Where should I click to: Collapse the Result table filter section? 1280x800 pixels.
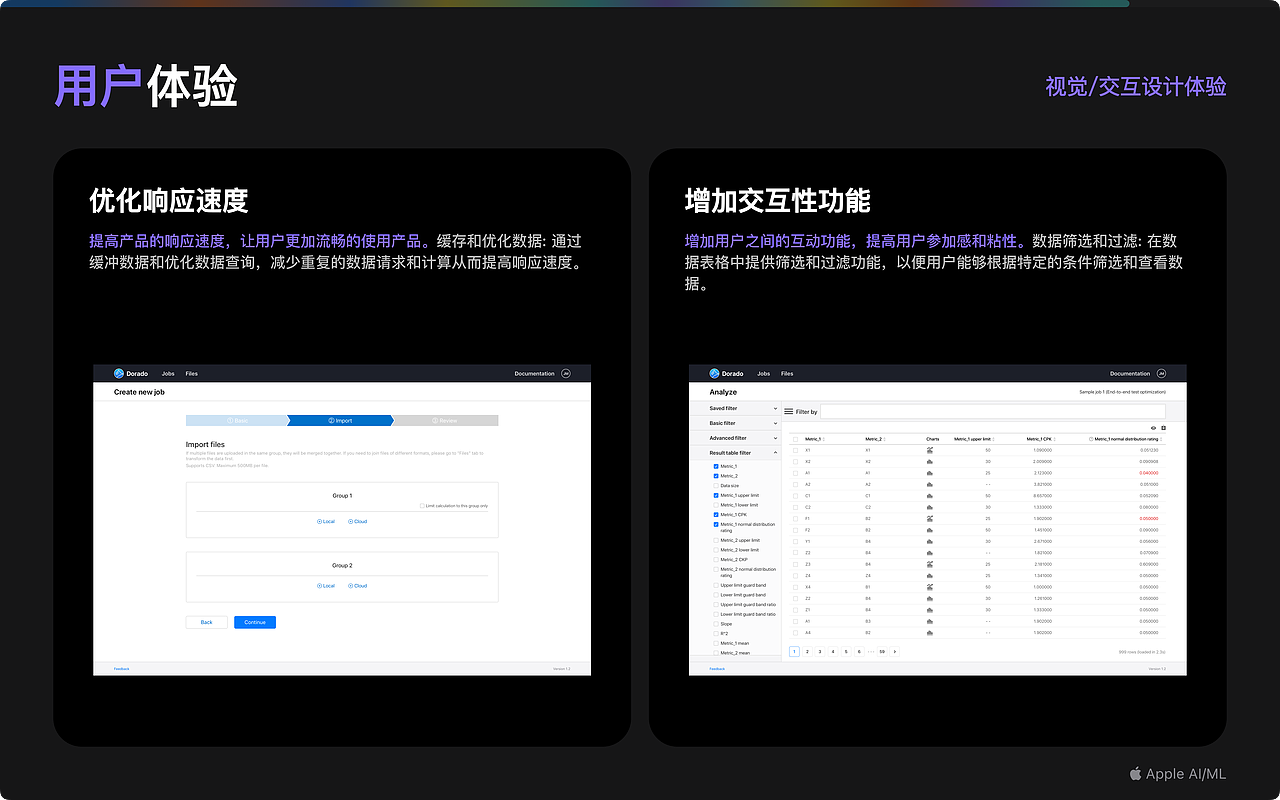735,453
